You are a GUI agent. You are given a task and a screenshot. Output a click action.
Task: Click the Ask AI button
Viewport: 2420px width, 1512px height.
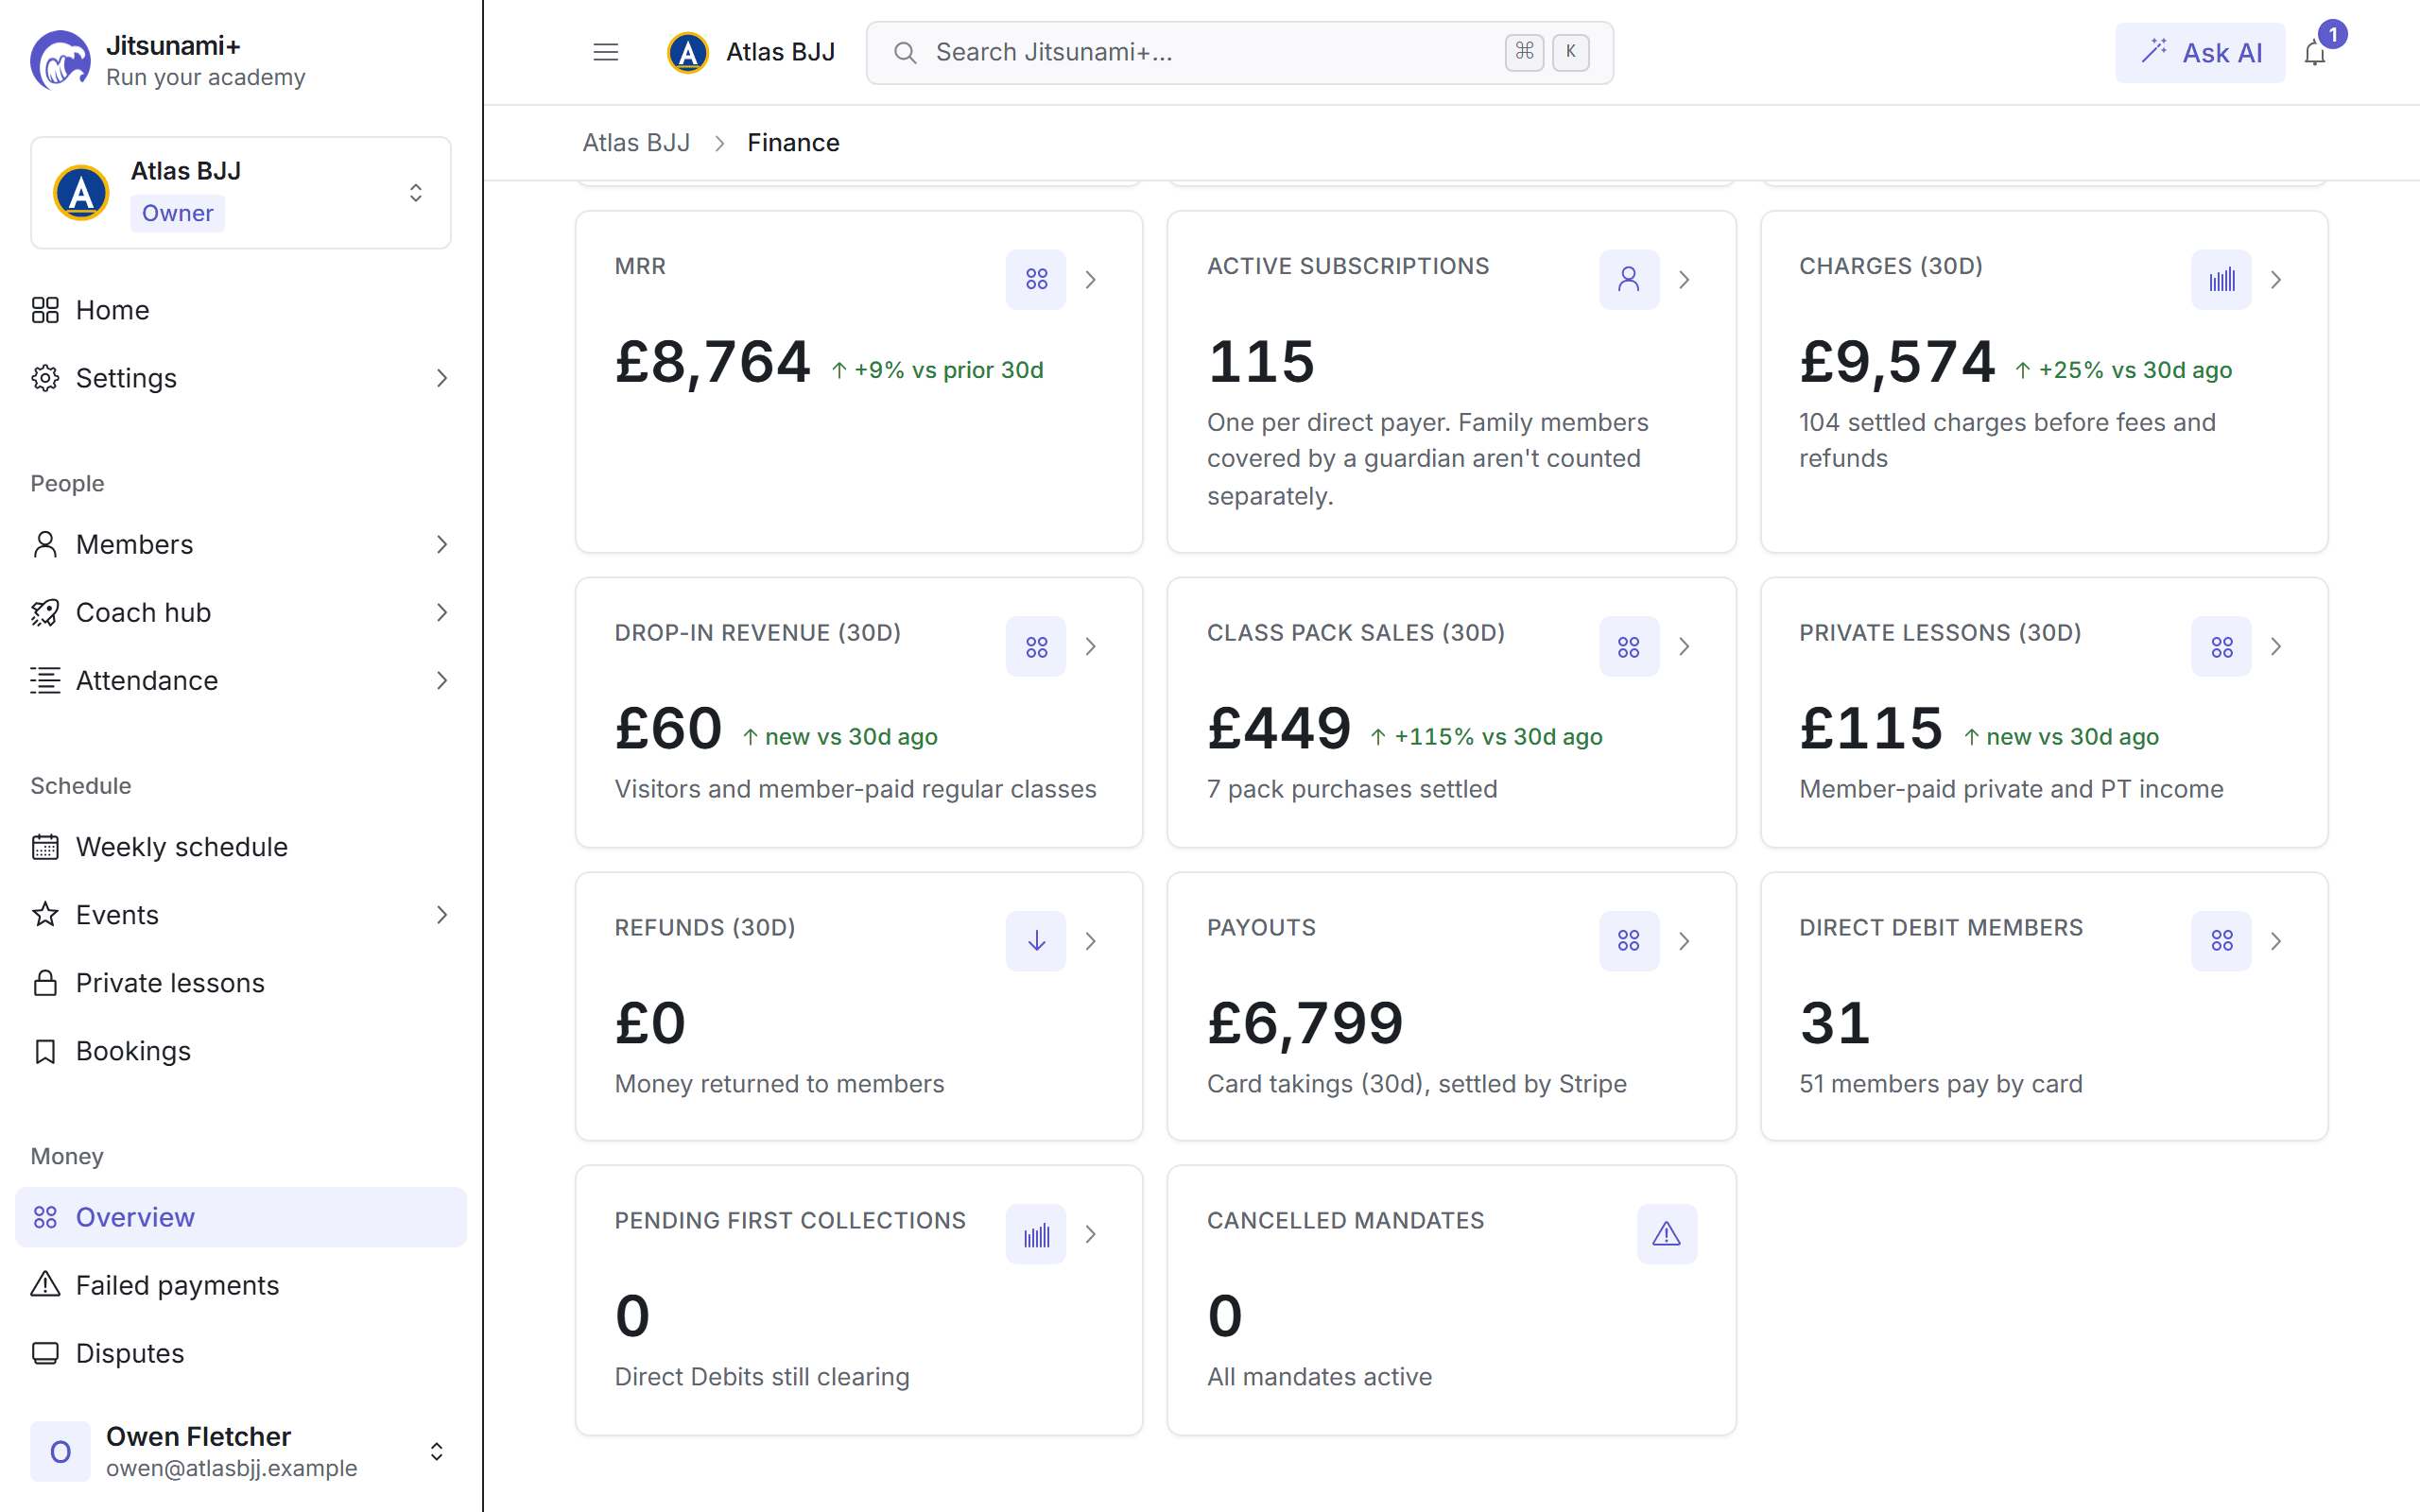2199,53
